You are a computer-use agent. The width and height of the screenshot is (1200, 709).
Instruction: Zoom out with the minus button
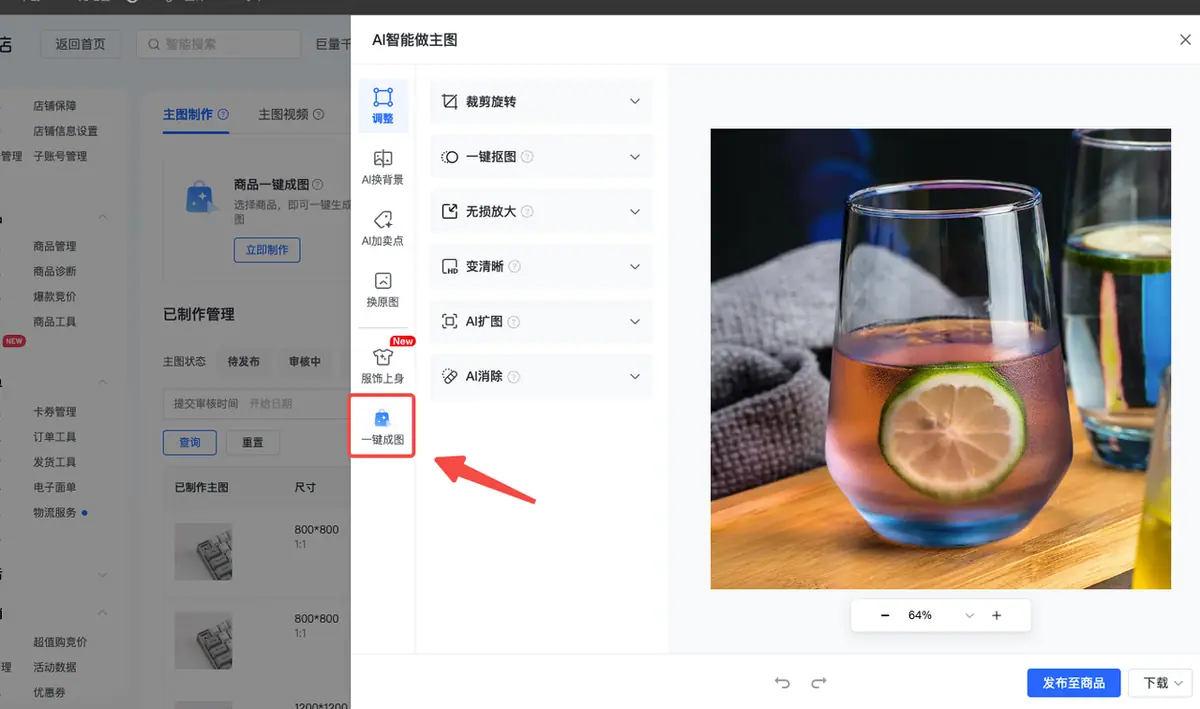click(885, 615)
